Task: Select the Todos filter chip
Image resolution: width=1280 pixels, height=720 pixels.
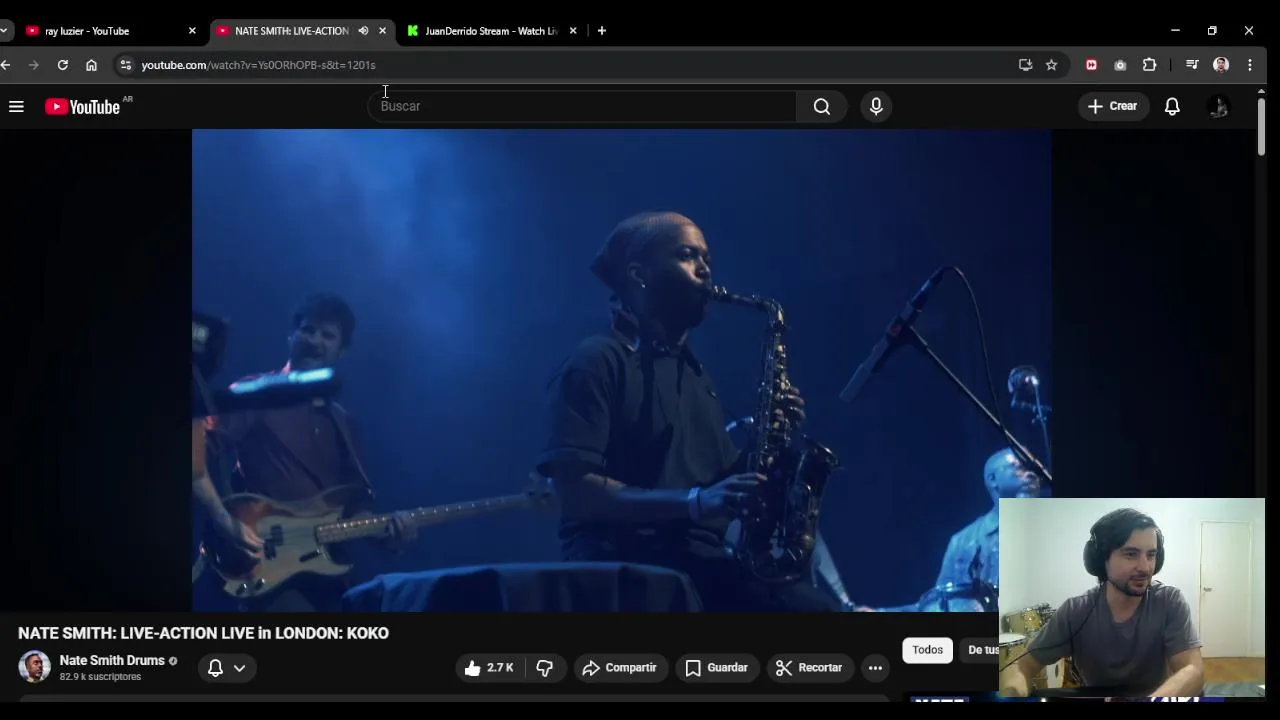Action: click(927, 650)
